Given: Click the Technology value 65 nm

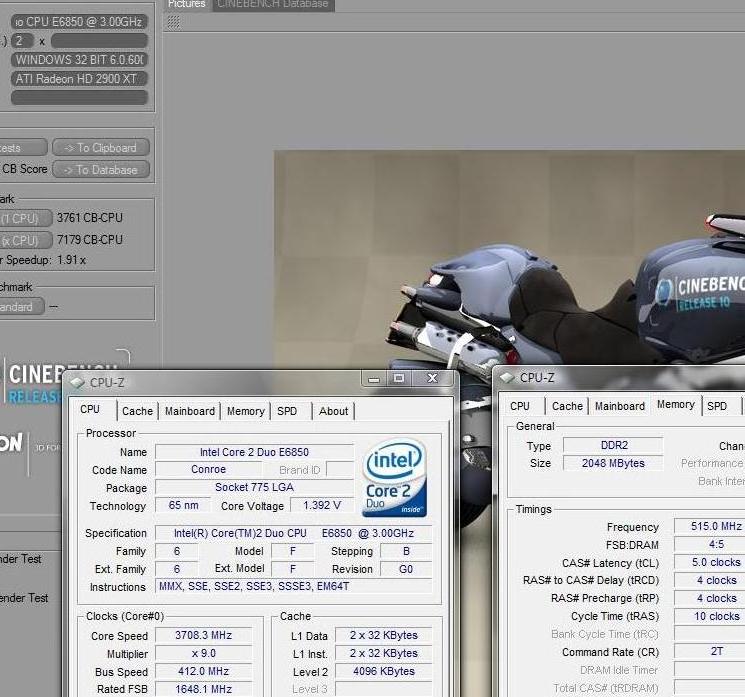Looking at the screenshot, I should (x=183, y=505).
